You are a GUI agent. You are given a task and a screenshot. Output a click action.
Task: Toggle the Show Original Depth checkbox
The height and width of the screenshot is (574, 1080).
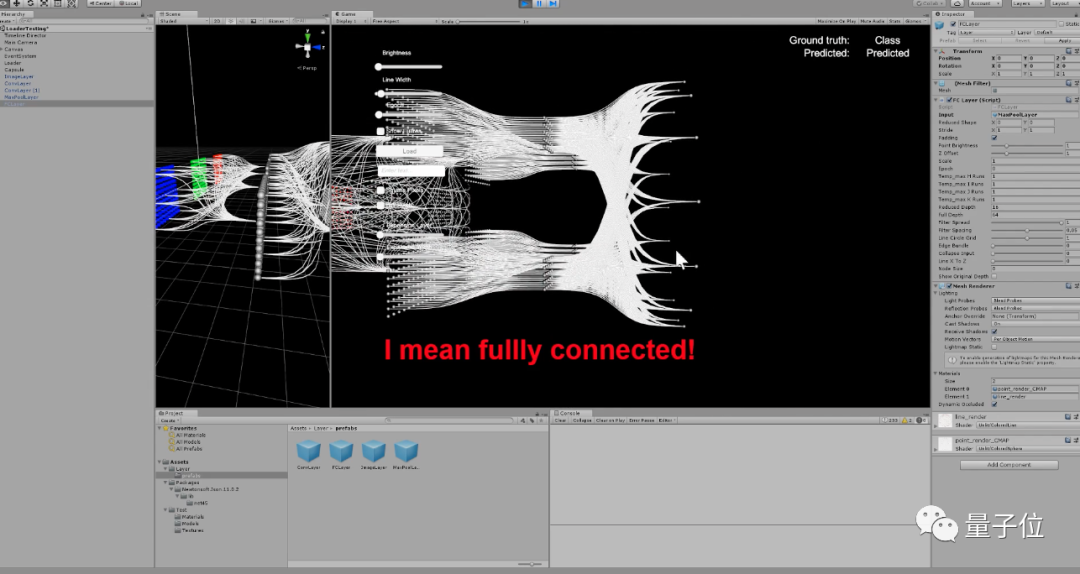994,276
